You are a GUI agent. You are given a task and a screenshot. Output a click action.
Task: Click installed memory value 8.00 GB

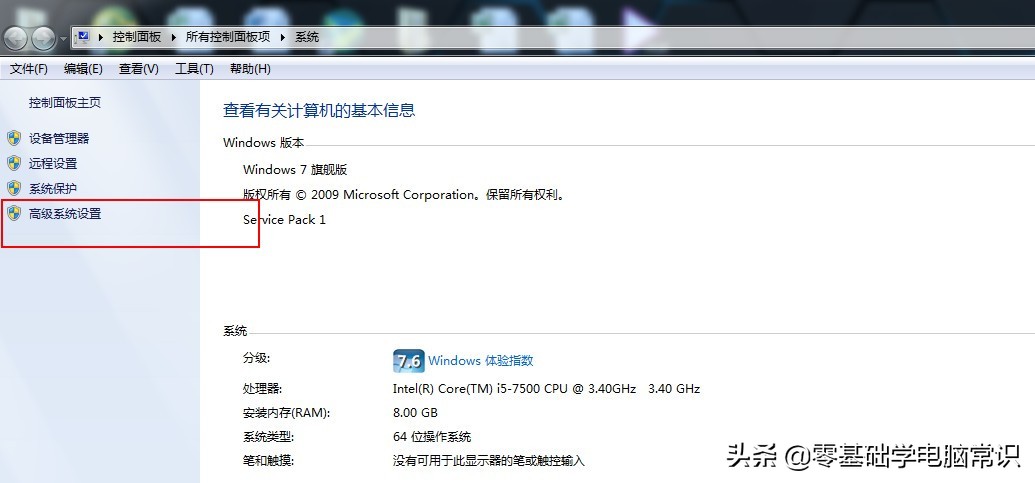(415, 413)
